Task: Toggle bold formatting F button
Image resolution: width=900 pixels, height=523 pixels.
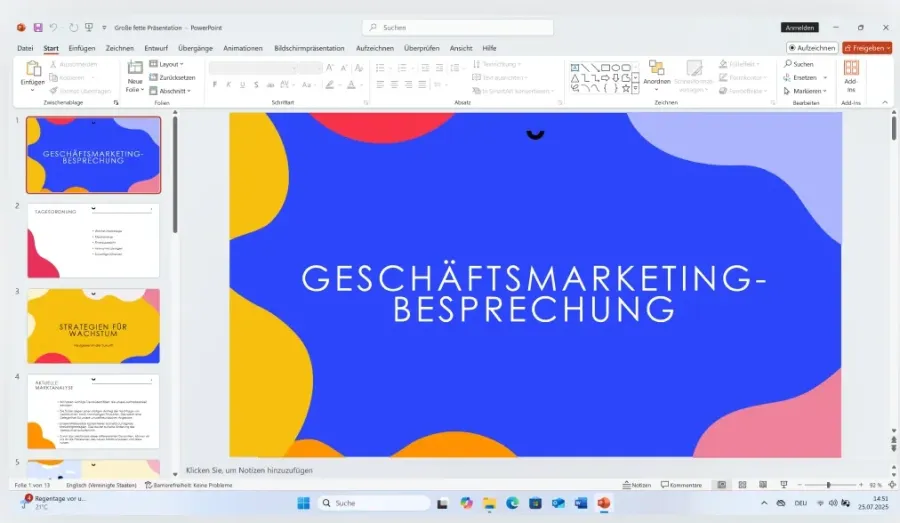Action: [x=215, y=85]
